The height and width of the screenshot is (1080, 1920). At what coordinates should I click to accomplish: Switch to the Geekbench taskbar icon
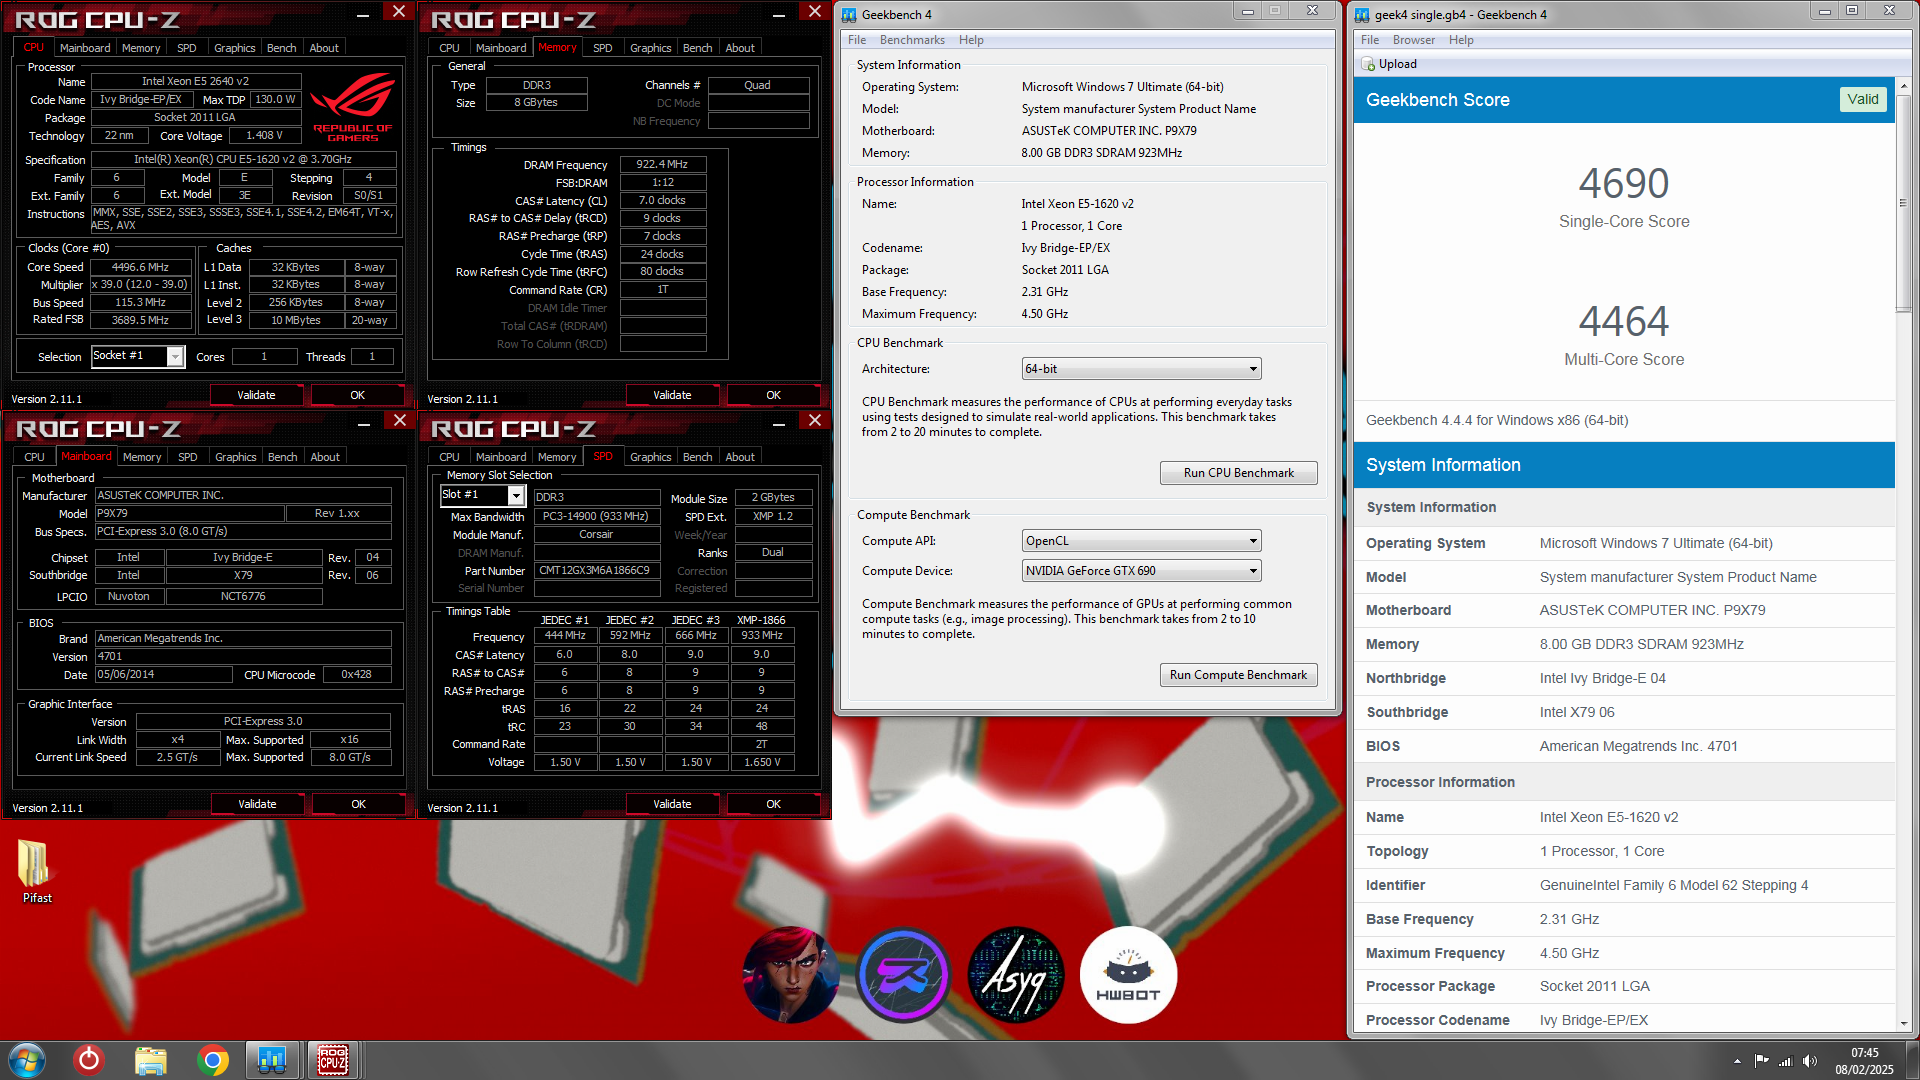(272, 1060)
